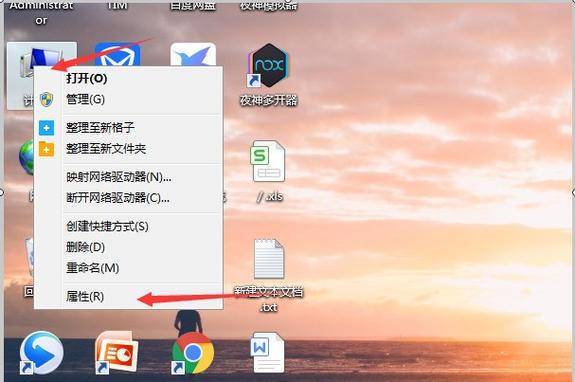Click the blue plus icon for 整理至新格子
Viewport: 575px width, 382px height.
click(x=47, y=128)
